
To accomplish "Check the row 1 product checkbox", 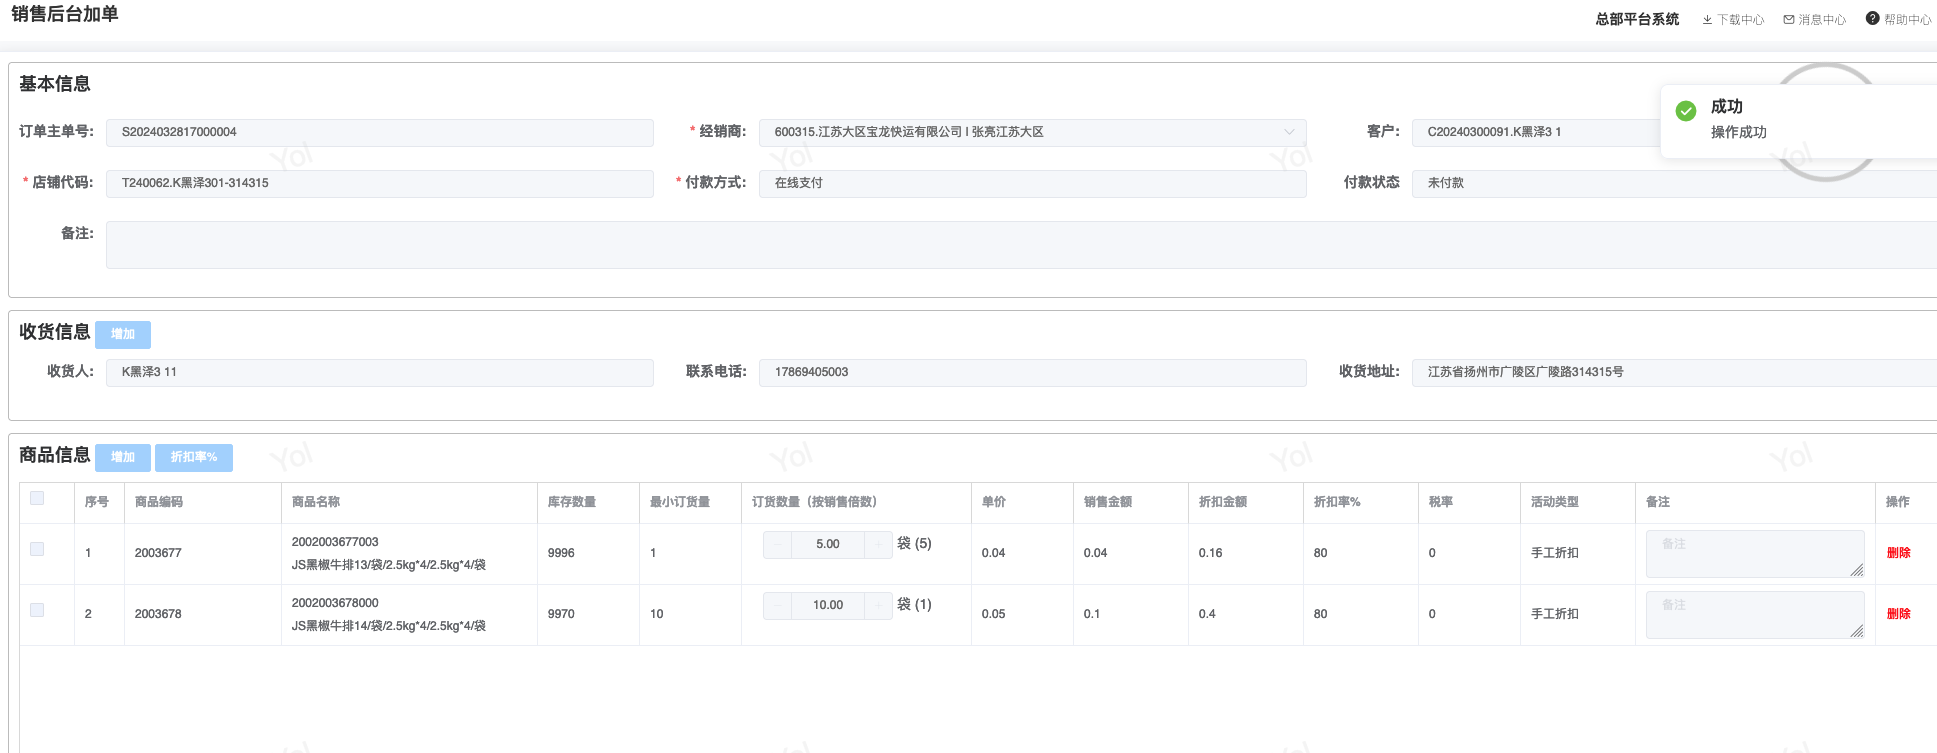I will point(37,549).
